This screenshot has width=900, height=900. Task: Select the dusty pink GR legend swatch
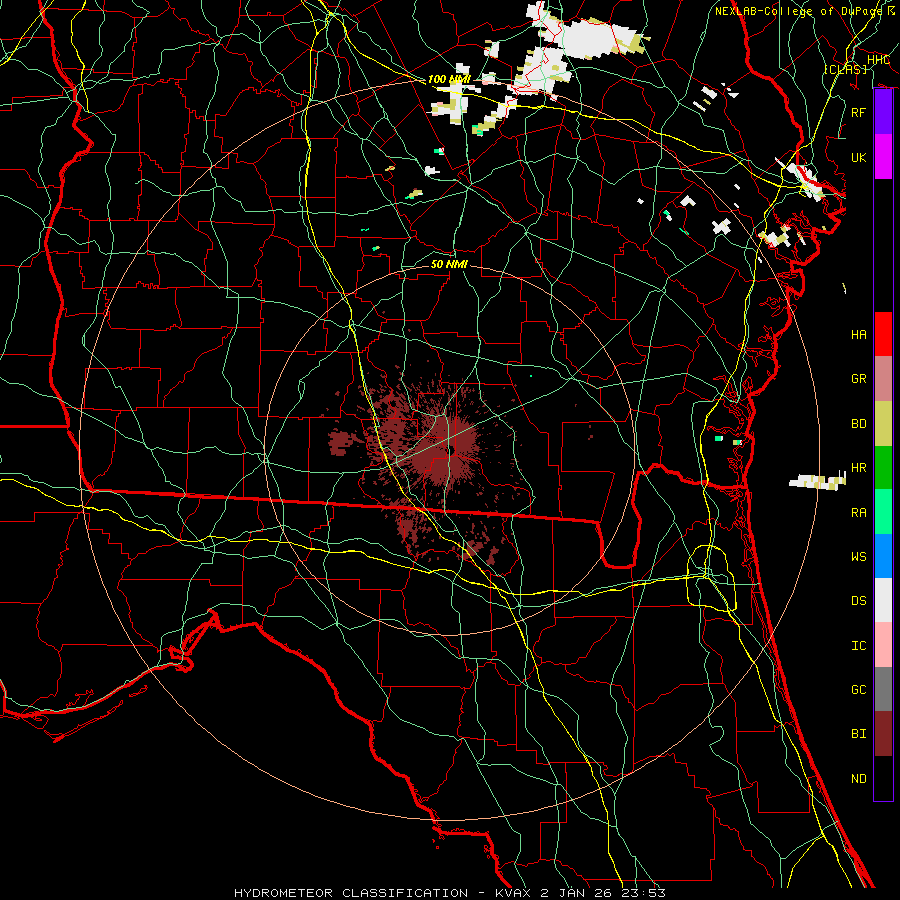883,378
